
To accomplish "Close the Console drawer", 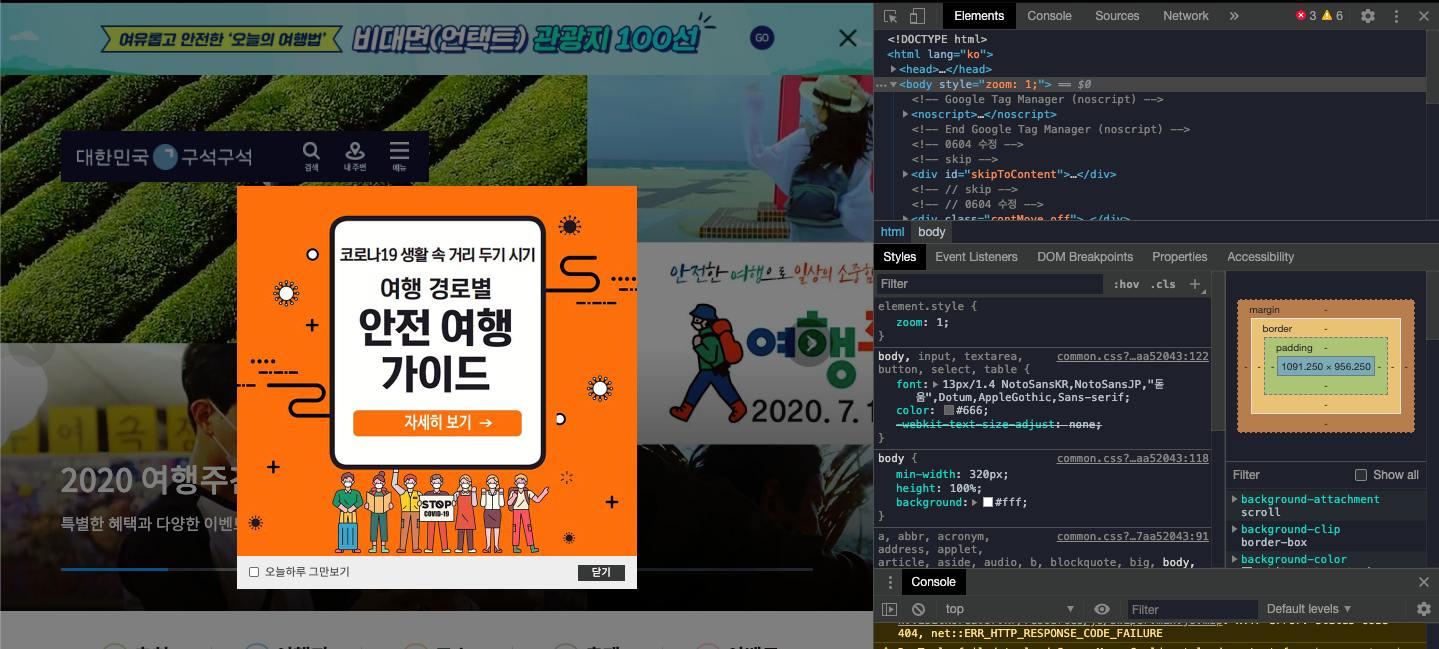I will point(1424,582).
